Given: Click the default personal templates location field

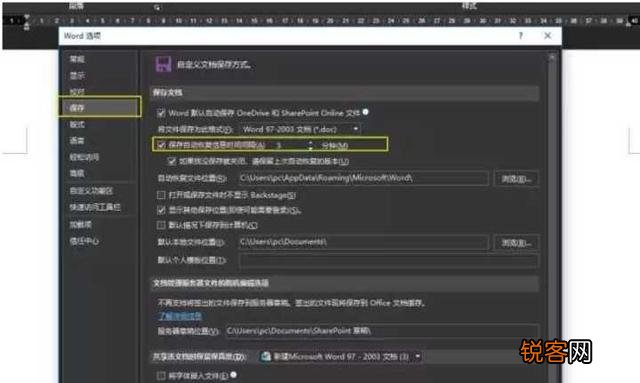Looking at the screenshot, I should pos(389,261).
